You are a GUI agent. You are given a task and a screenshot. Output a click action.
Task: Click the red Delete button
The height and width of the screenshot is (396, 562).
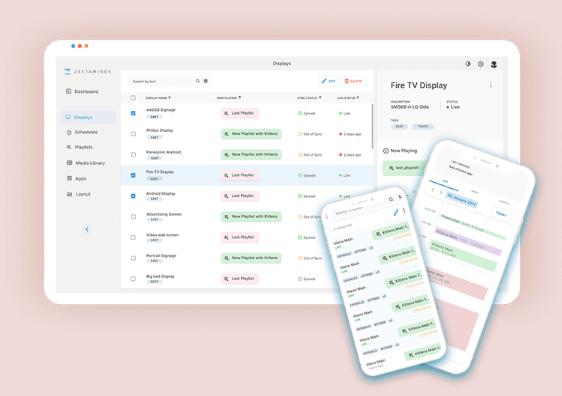353,81
